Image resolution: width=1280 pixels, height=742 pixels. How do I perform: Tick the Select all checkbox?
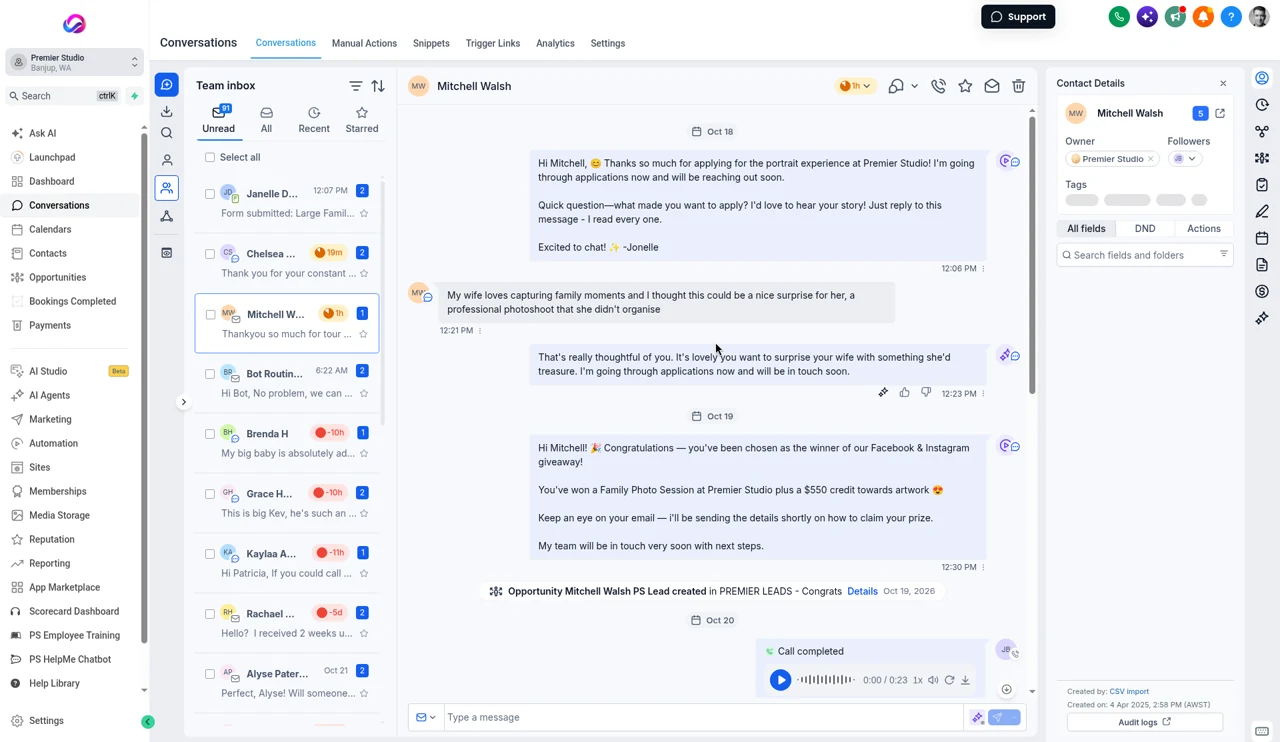pos(210,157)
